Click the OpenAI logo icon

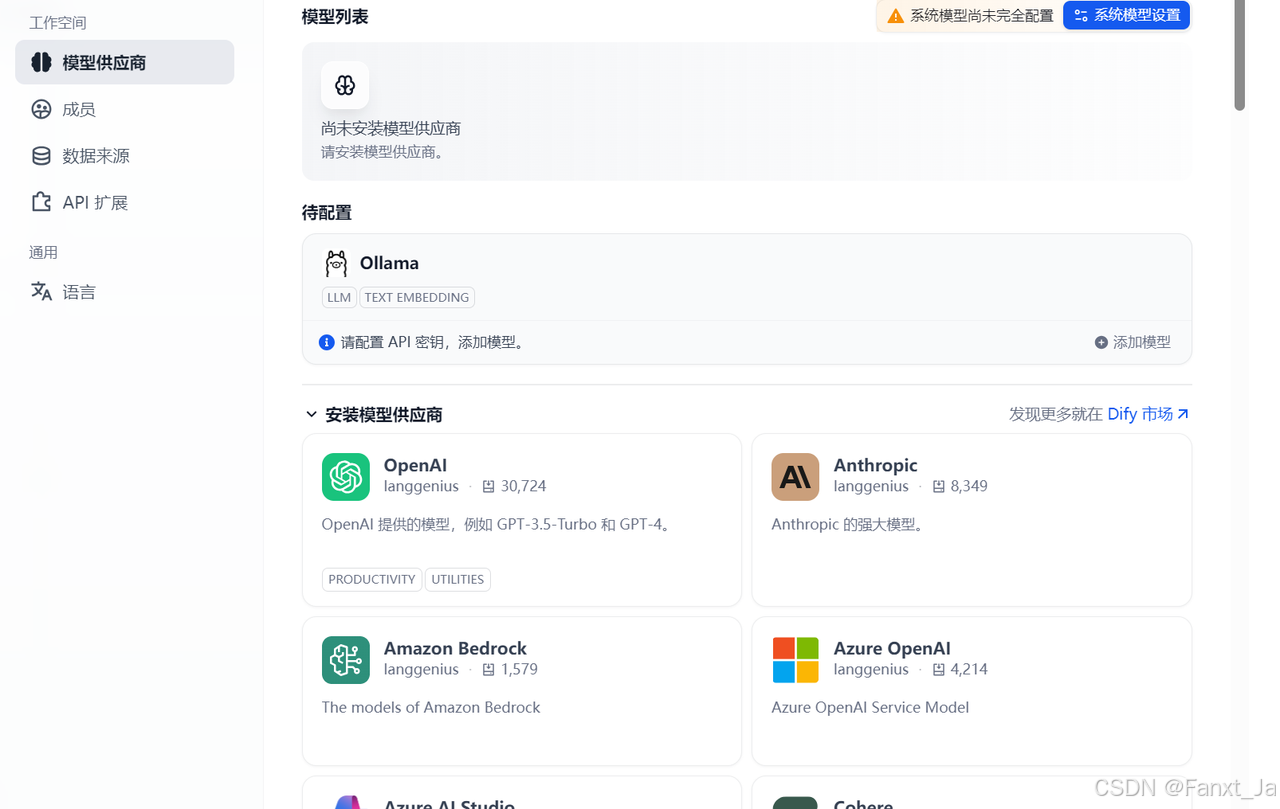346,477
